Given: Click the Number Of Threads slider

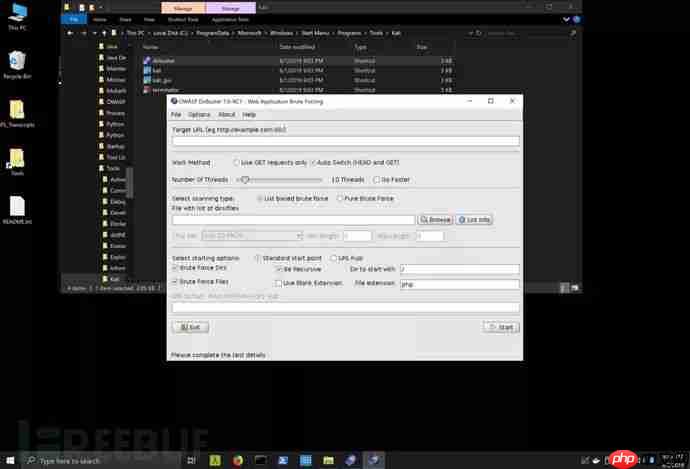Looking at the screenshot, I should [x=279, y=180].
